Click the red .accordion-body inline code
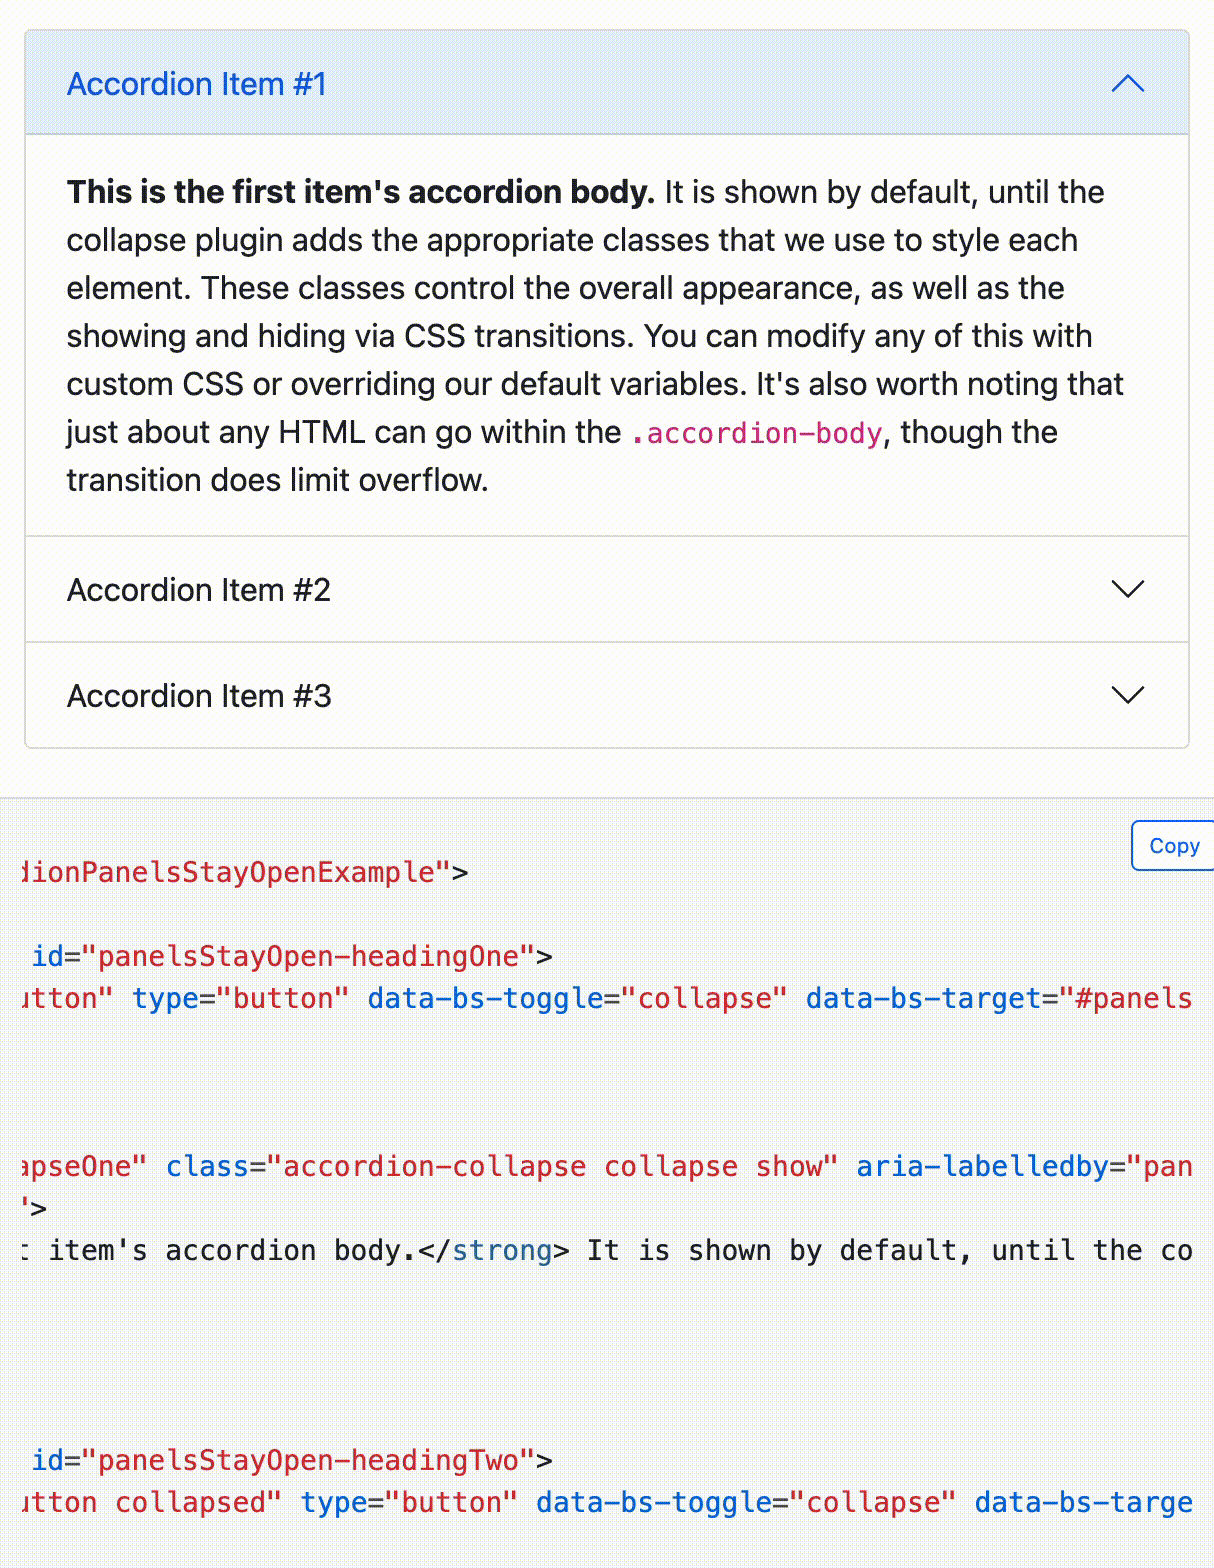The height and width of the screenshot is (1568, 1214). (x=757, y=433)
